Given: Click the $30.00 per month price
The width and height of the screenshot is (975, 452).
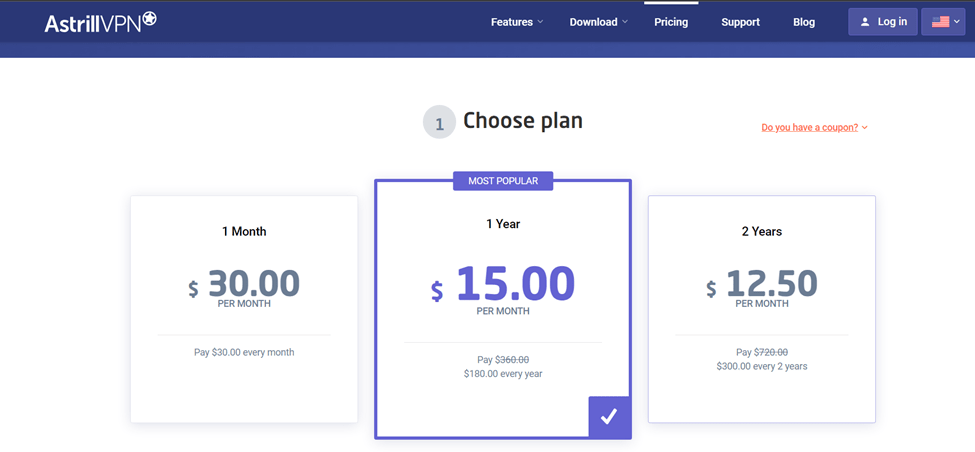Looking at the screenshot, I should point(244,285).
